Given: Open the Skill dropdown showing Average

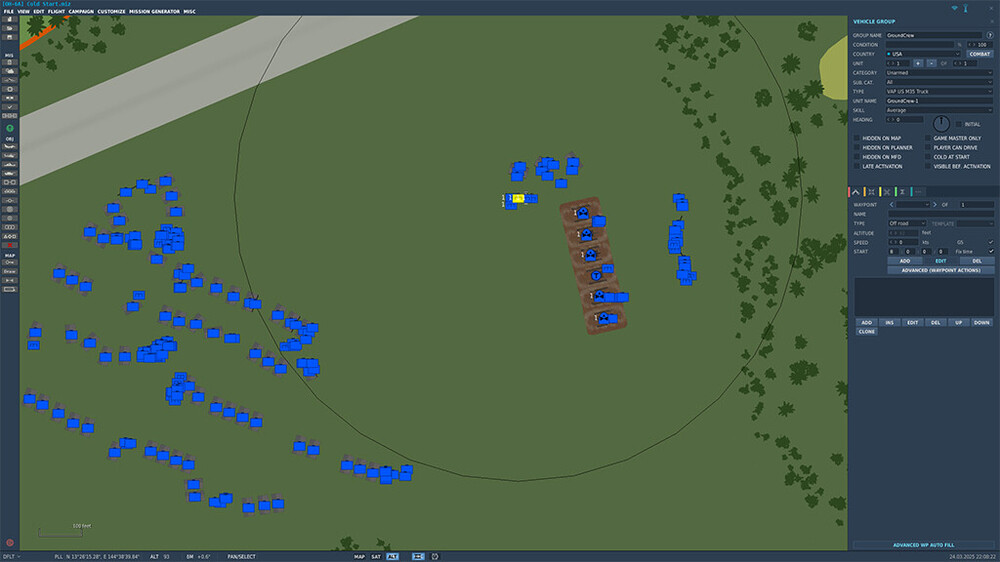Looking at the screenshot, I should click(939, 110).
